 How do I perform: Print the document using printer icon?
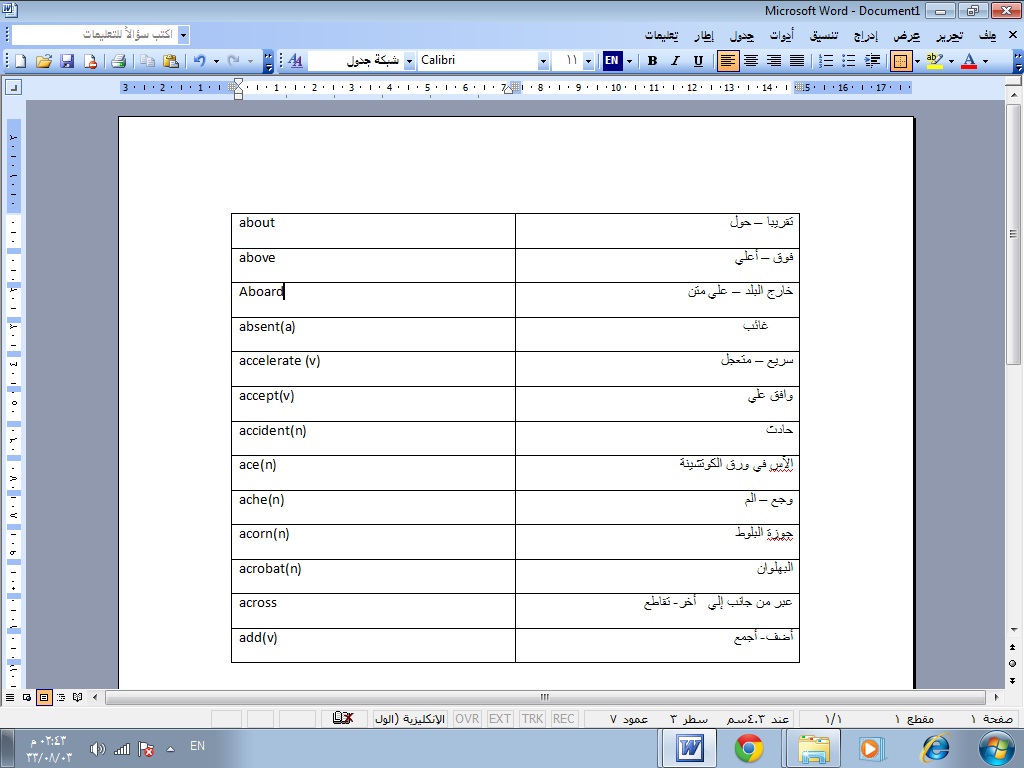click(x=118, y=61)
